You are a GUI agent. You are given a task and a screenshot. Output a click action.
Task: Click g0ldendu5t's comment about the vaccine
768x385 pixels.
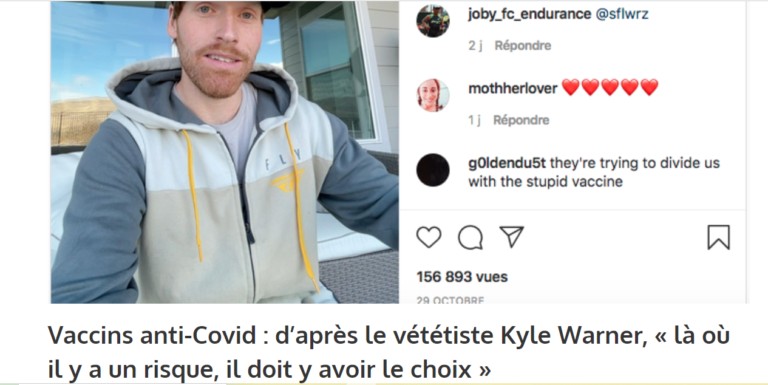[594, 172]
